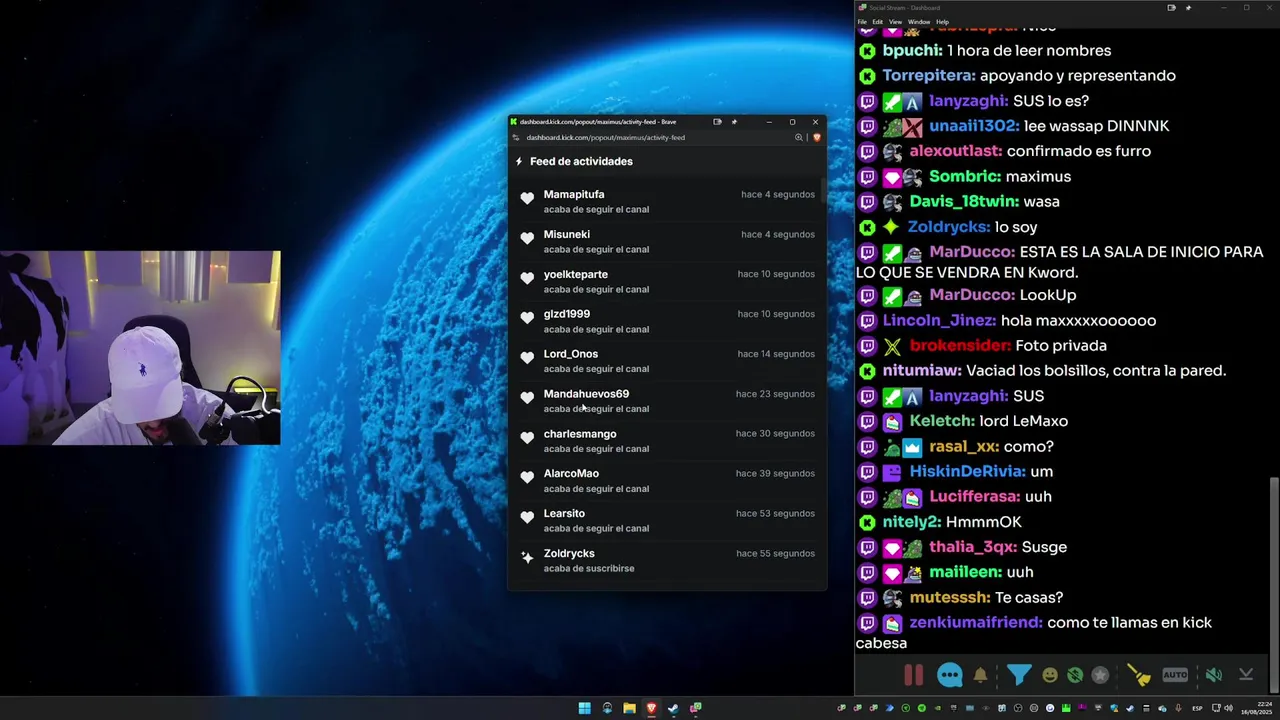Click the system volume icon in tray

click(1228, 708)
